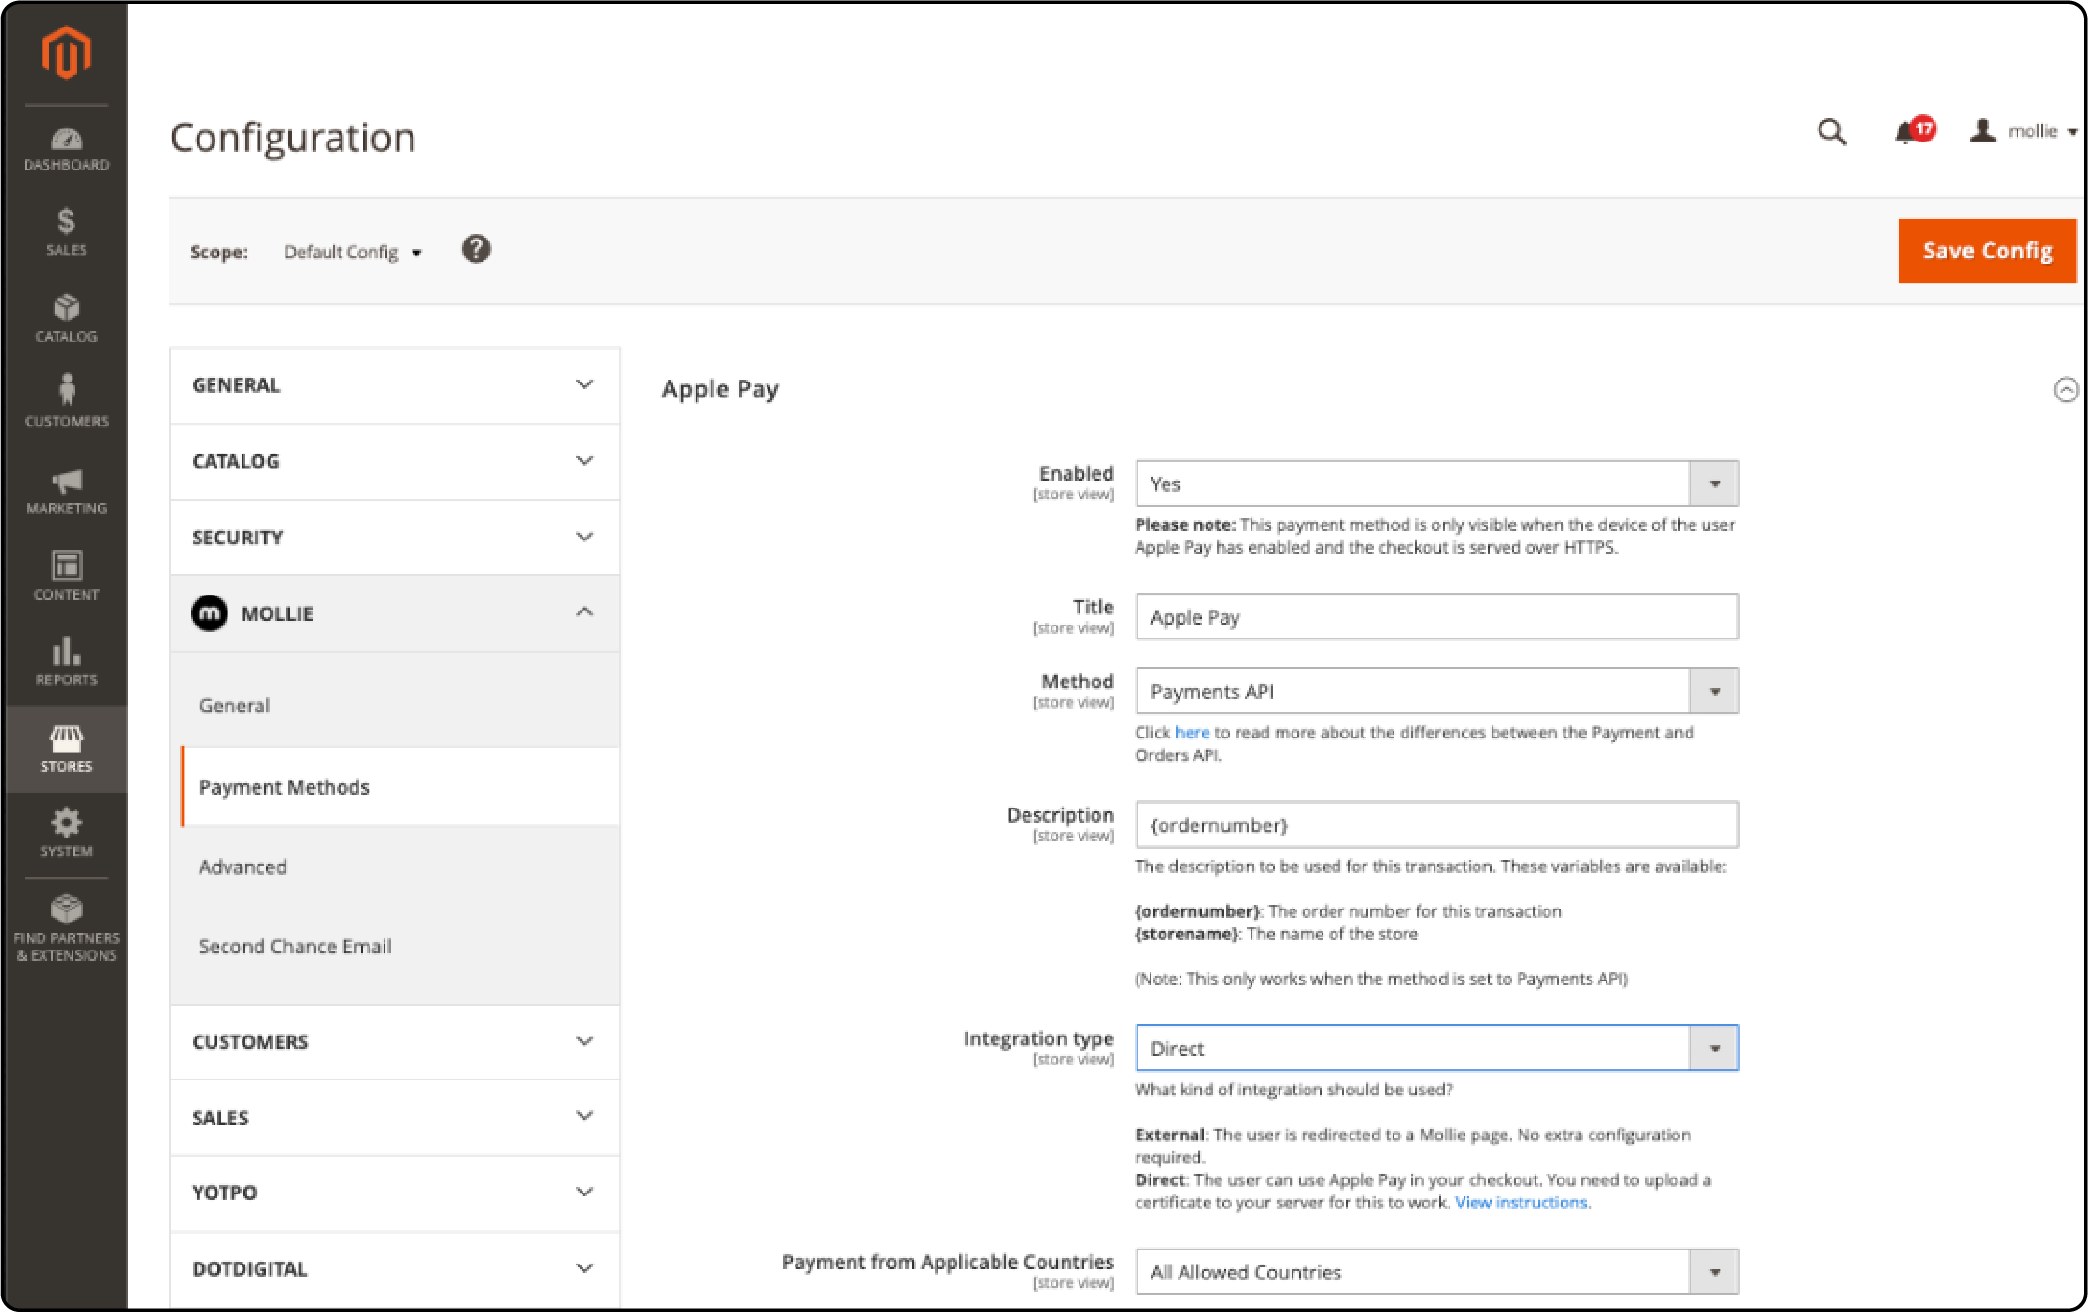Open the Content sidebar menu
Screen dimensions: 2088x1312
[x=66, y=575]
